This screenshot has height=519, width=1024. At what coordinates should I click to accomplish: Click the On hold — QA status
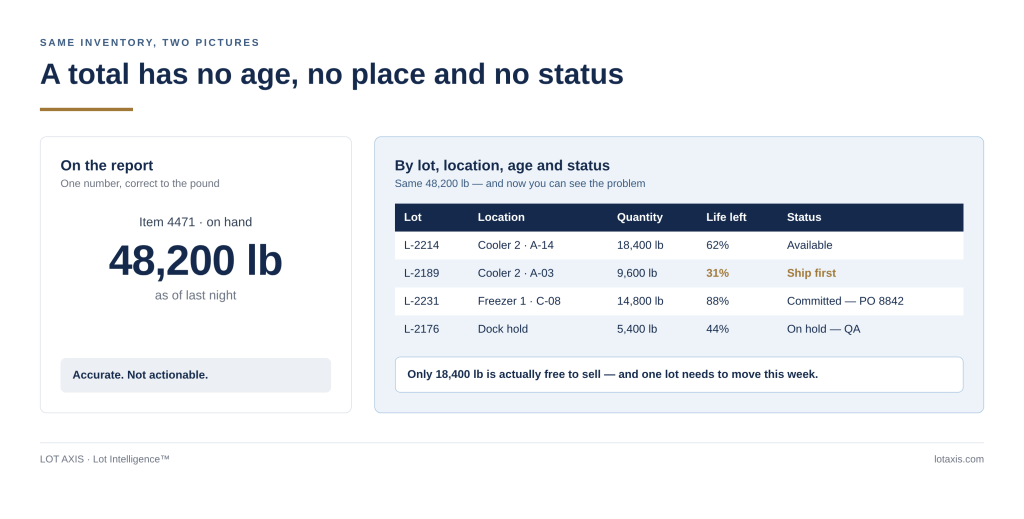823,329
